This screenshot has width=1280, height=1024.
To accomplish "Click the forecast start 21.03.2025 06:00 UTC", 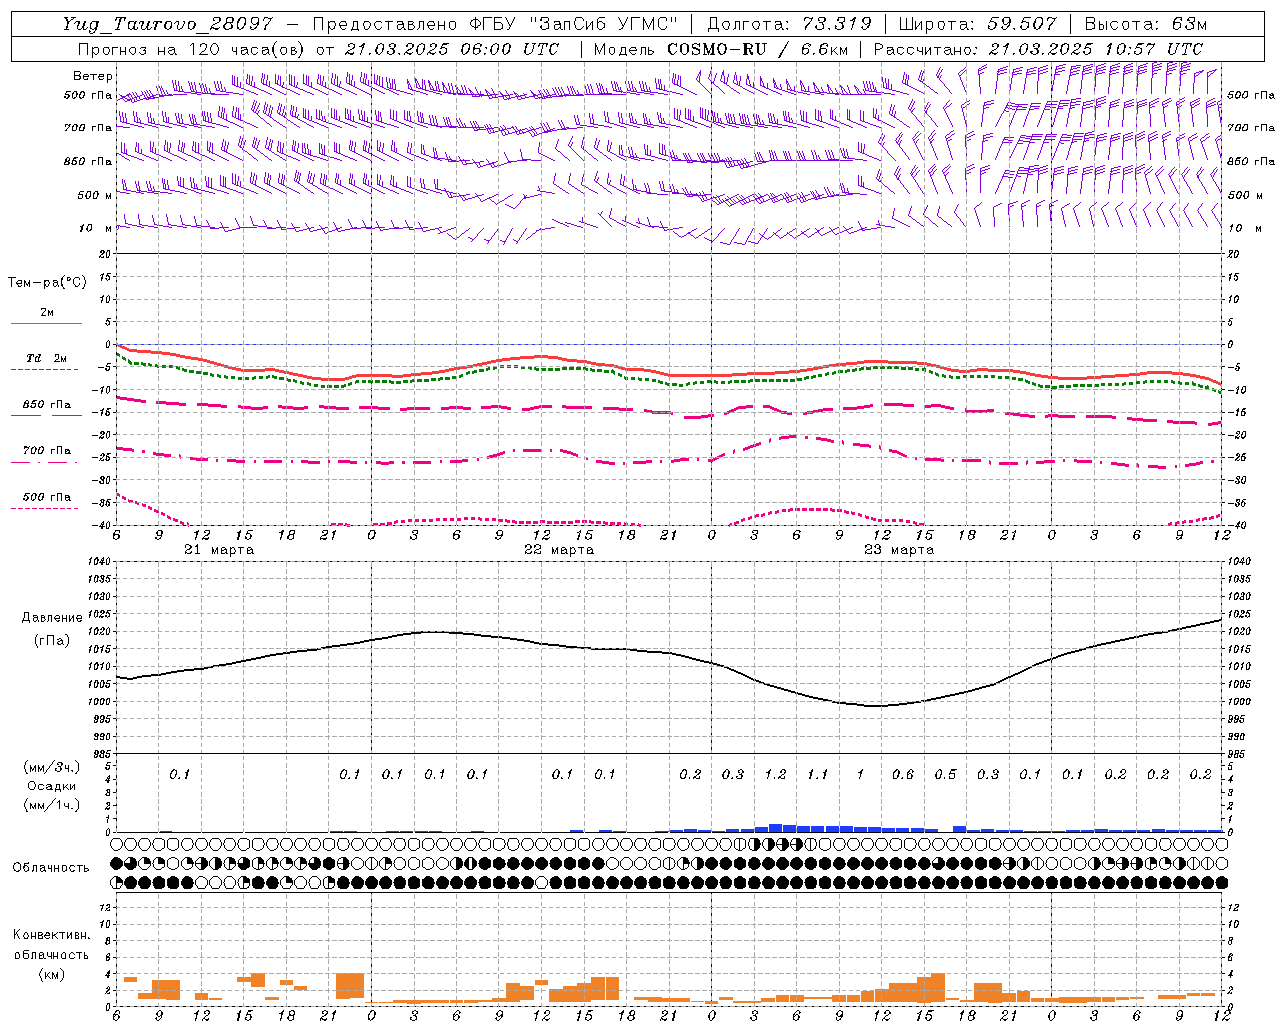I will coord(452,49).
